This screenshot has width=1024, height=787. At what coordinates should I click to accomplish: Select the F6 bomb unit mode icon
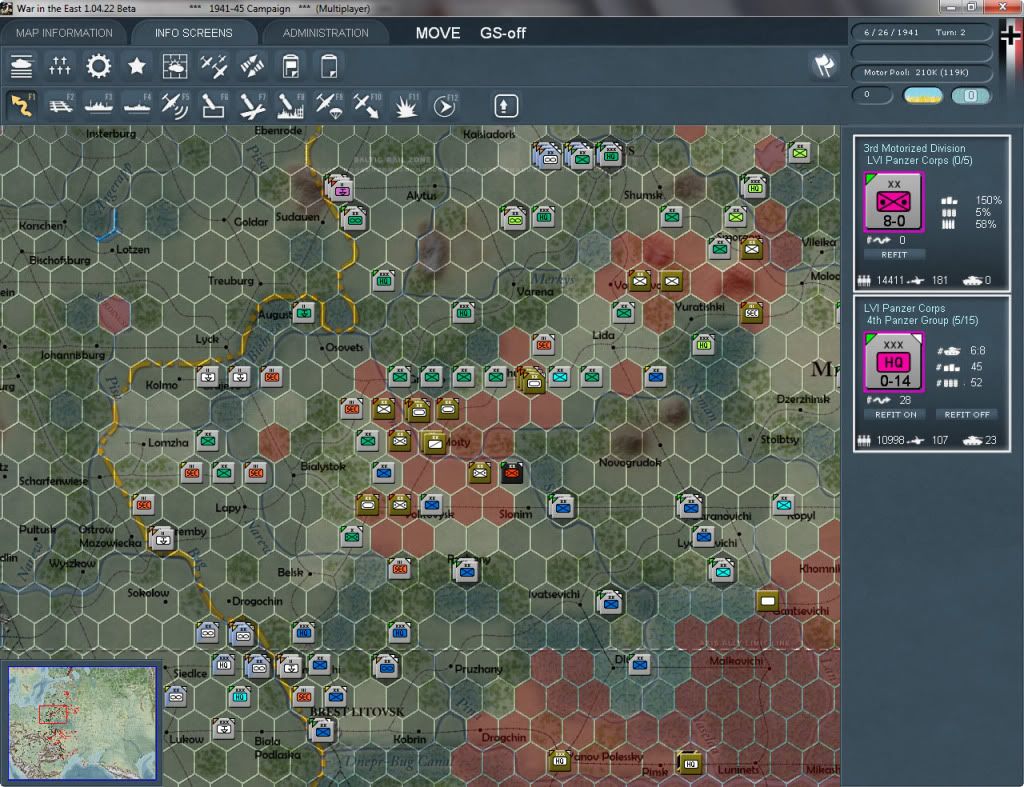[x=214, y=105]
